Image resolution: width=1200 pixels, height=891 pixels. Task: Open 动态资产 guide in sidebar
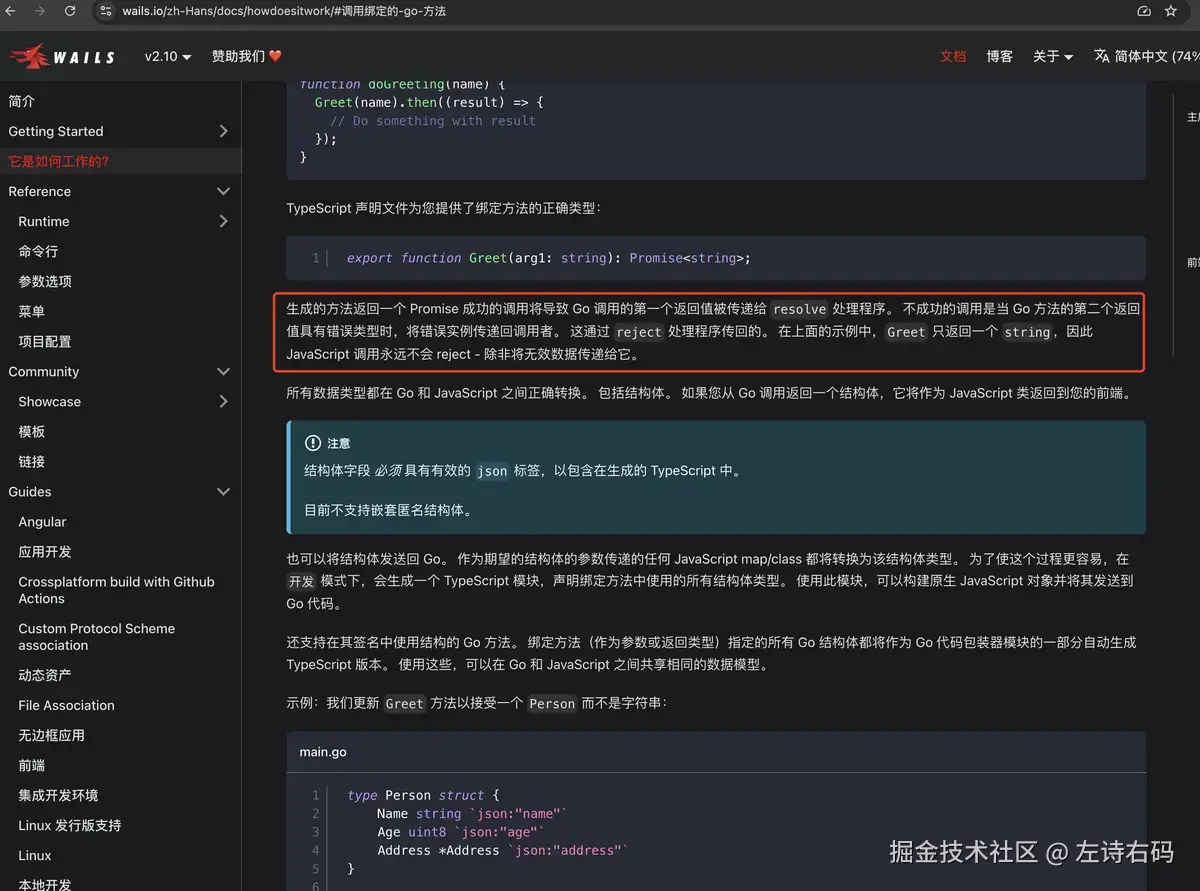(45, 675)
